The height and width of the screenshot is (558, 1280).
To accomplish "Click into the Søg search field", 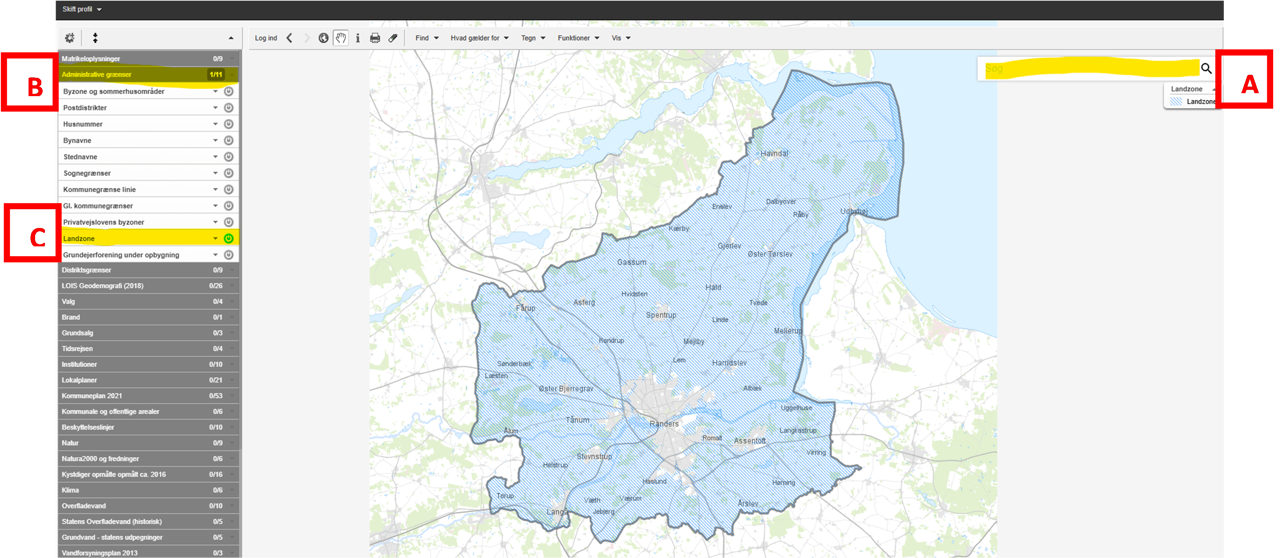I will coord(1088,68).
